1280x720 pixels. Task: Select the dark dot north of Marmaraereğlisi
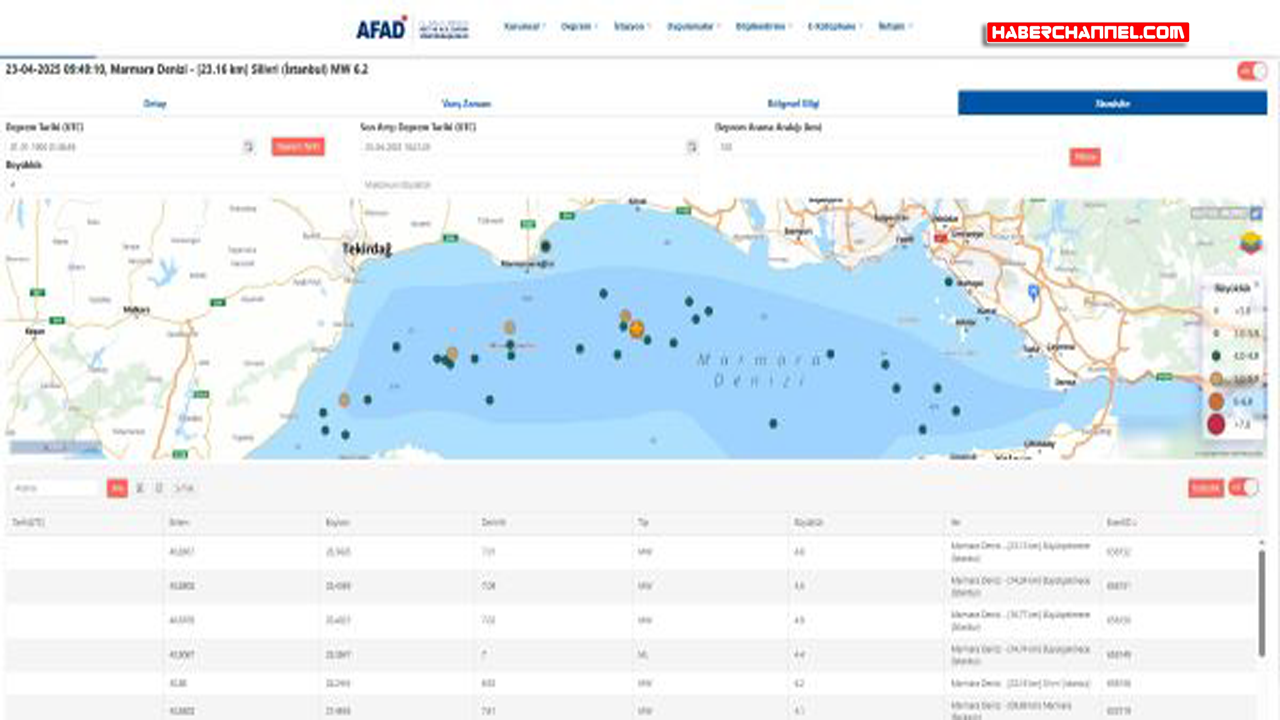[546, 246]
